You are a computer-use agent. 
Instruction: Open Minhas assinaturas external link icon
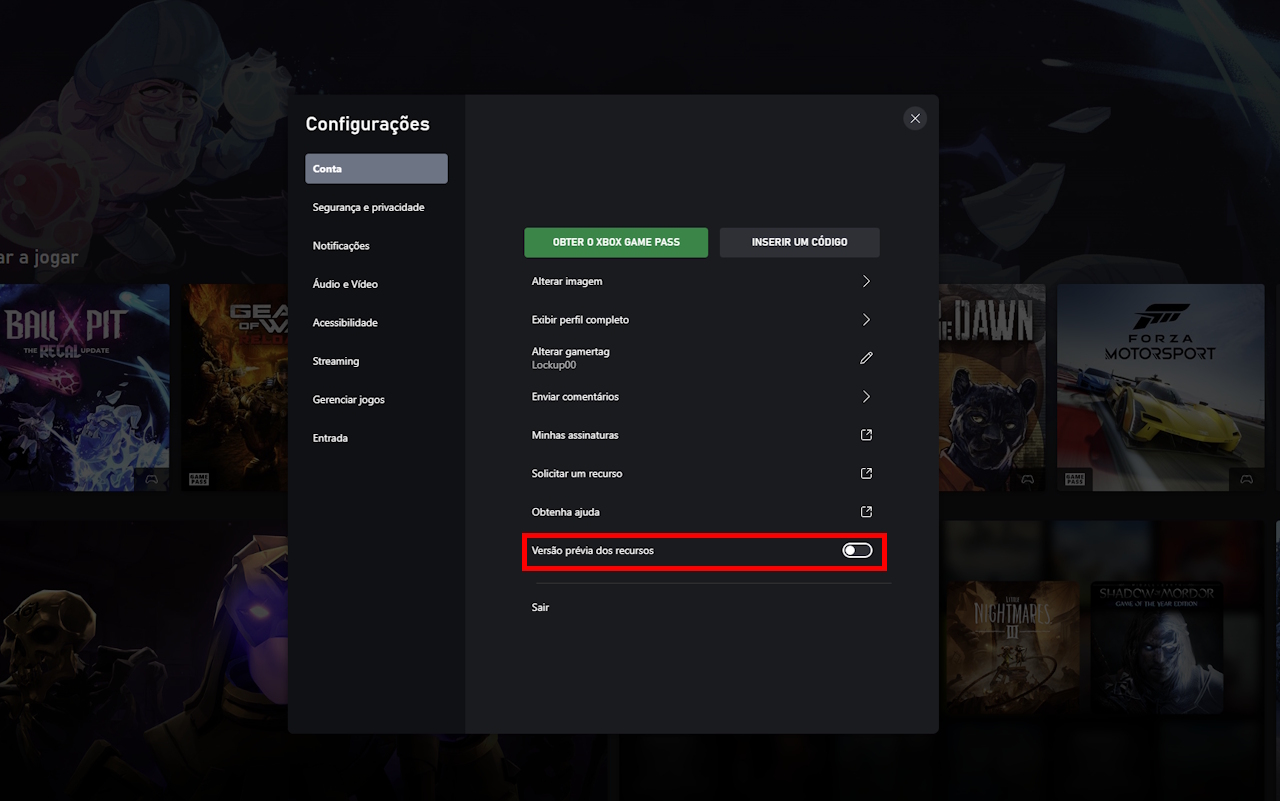(865, 434)
